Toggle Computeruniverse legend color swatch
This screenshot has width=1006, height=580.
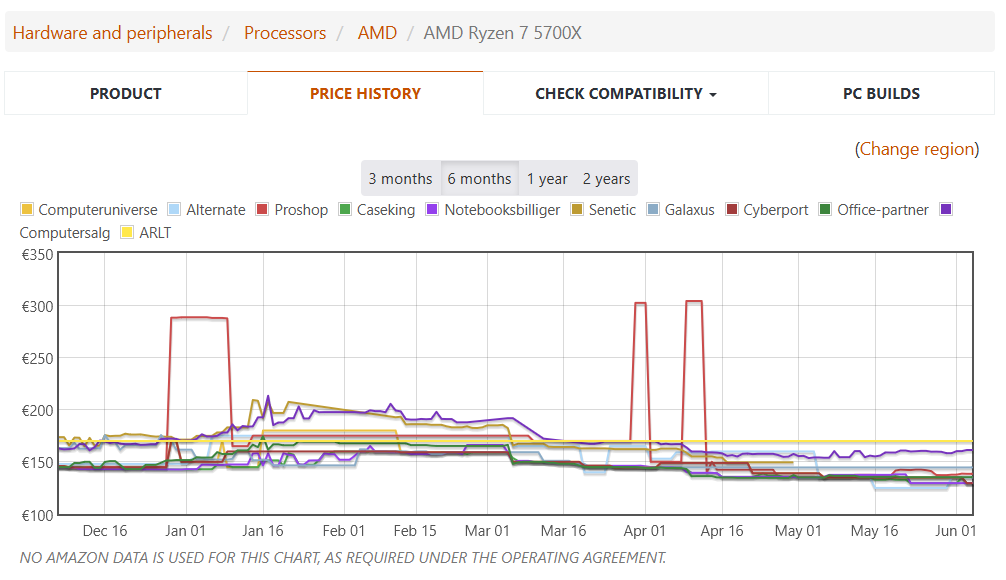[26, 209]
